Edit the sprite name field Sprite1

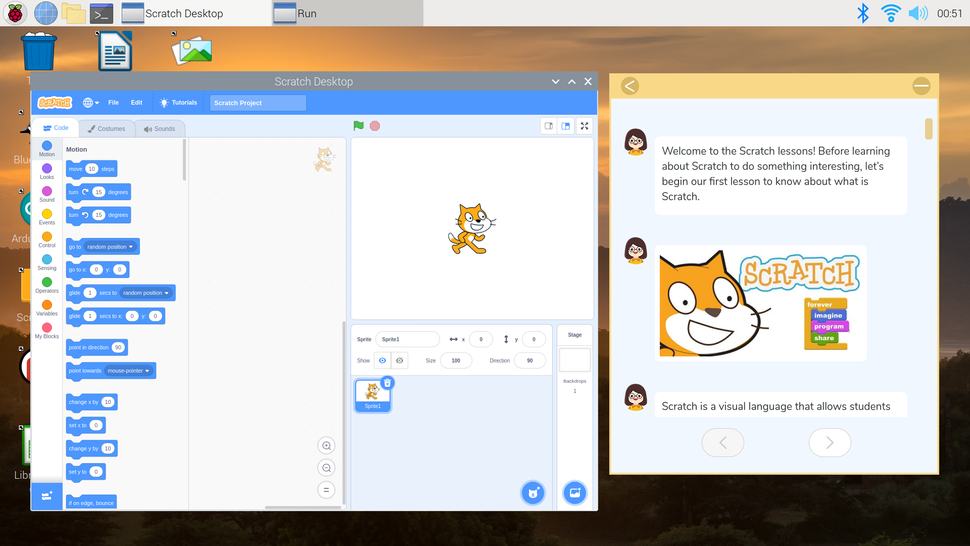(x=407, y=339)
